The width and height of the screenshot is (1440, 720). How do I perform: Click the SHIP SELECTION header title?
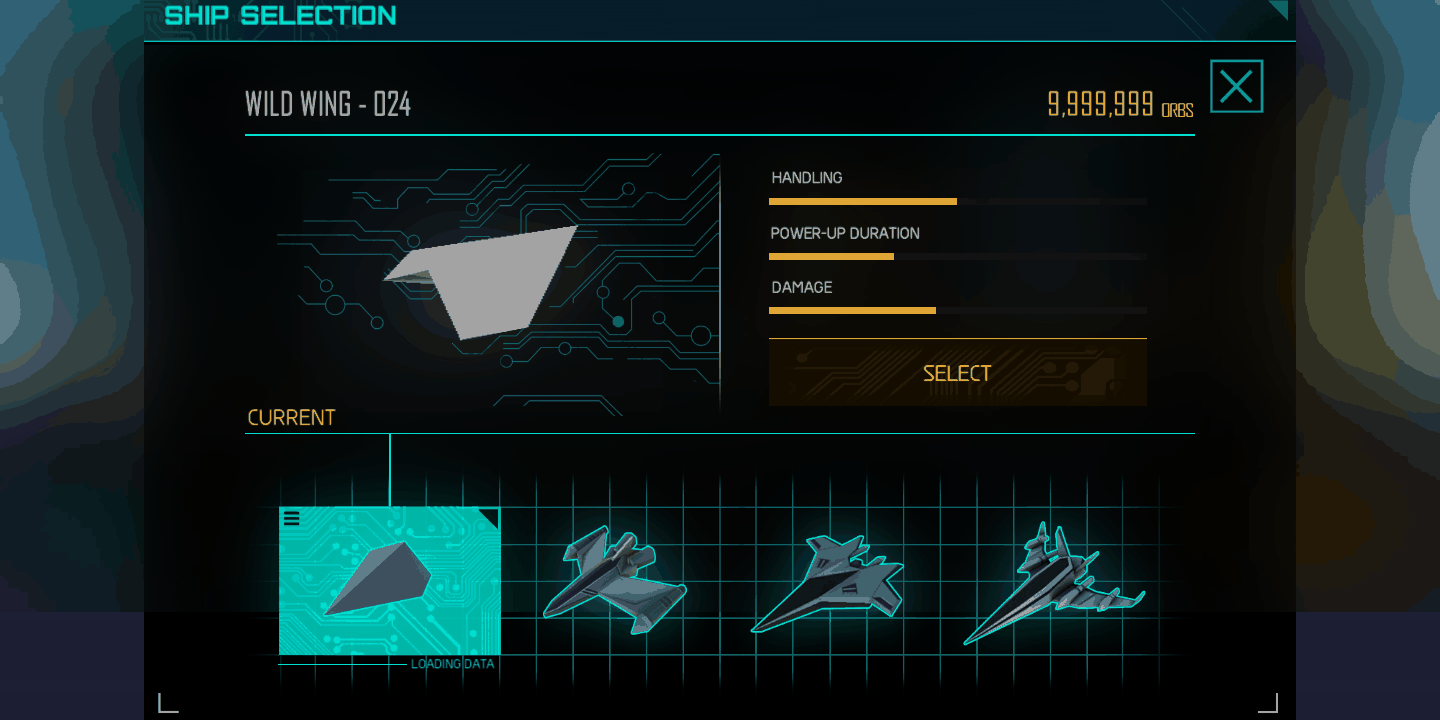280,15
